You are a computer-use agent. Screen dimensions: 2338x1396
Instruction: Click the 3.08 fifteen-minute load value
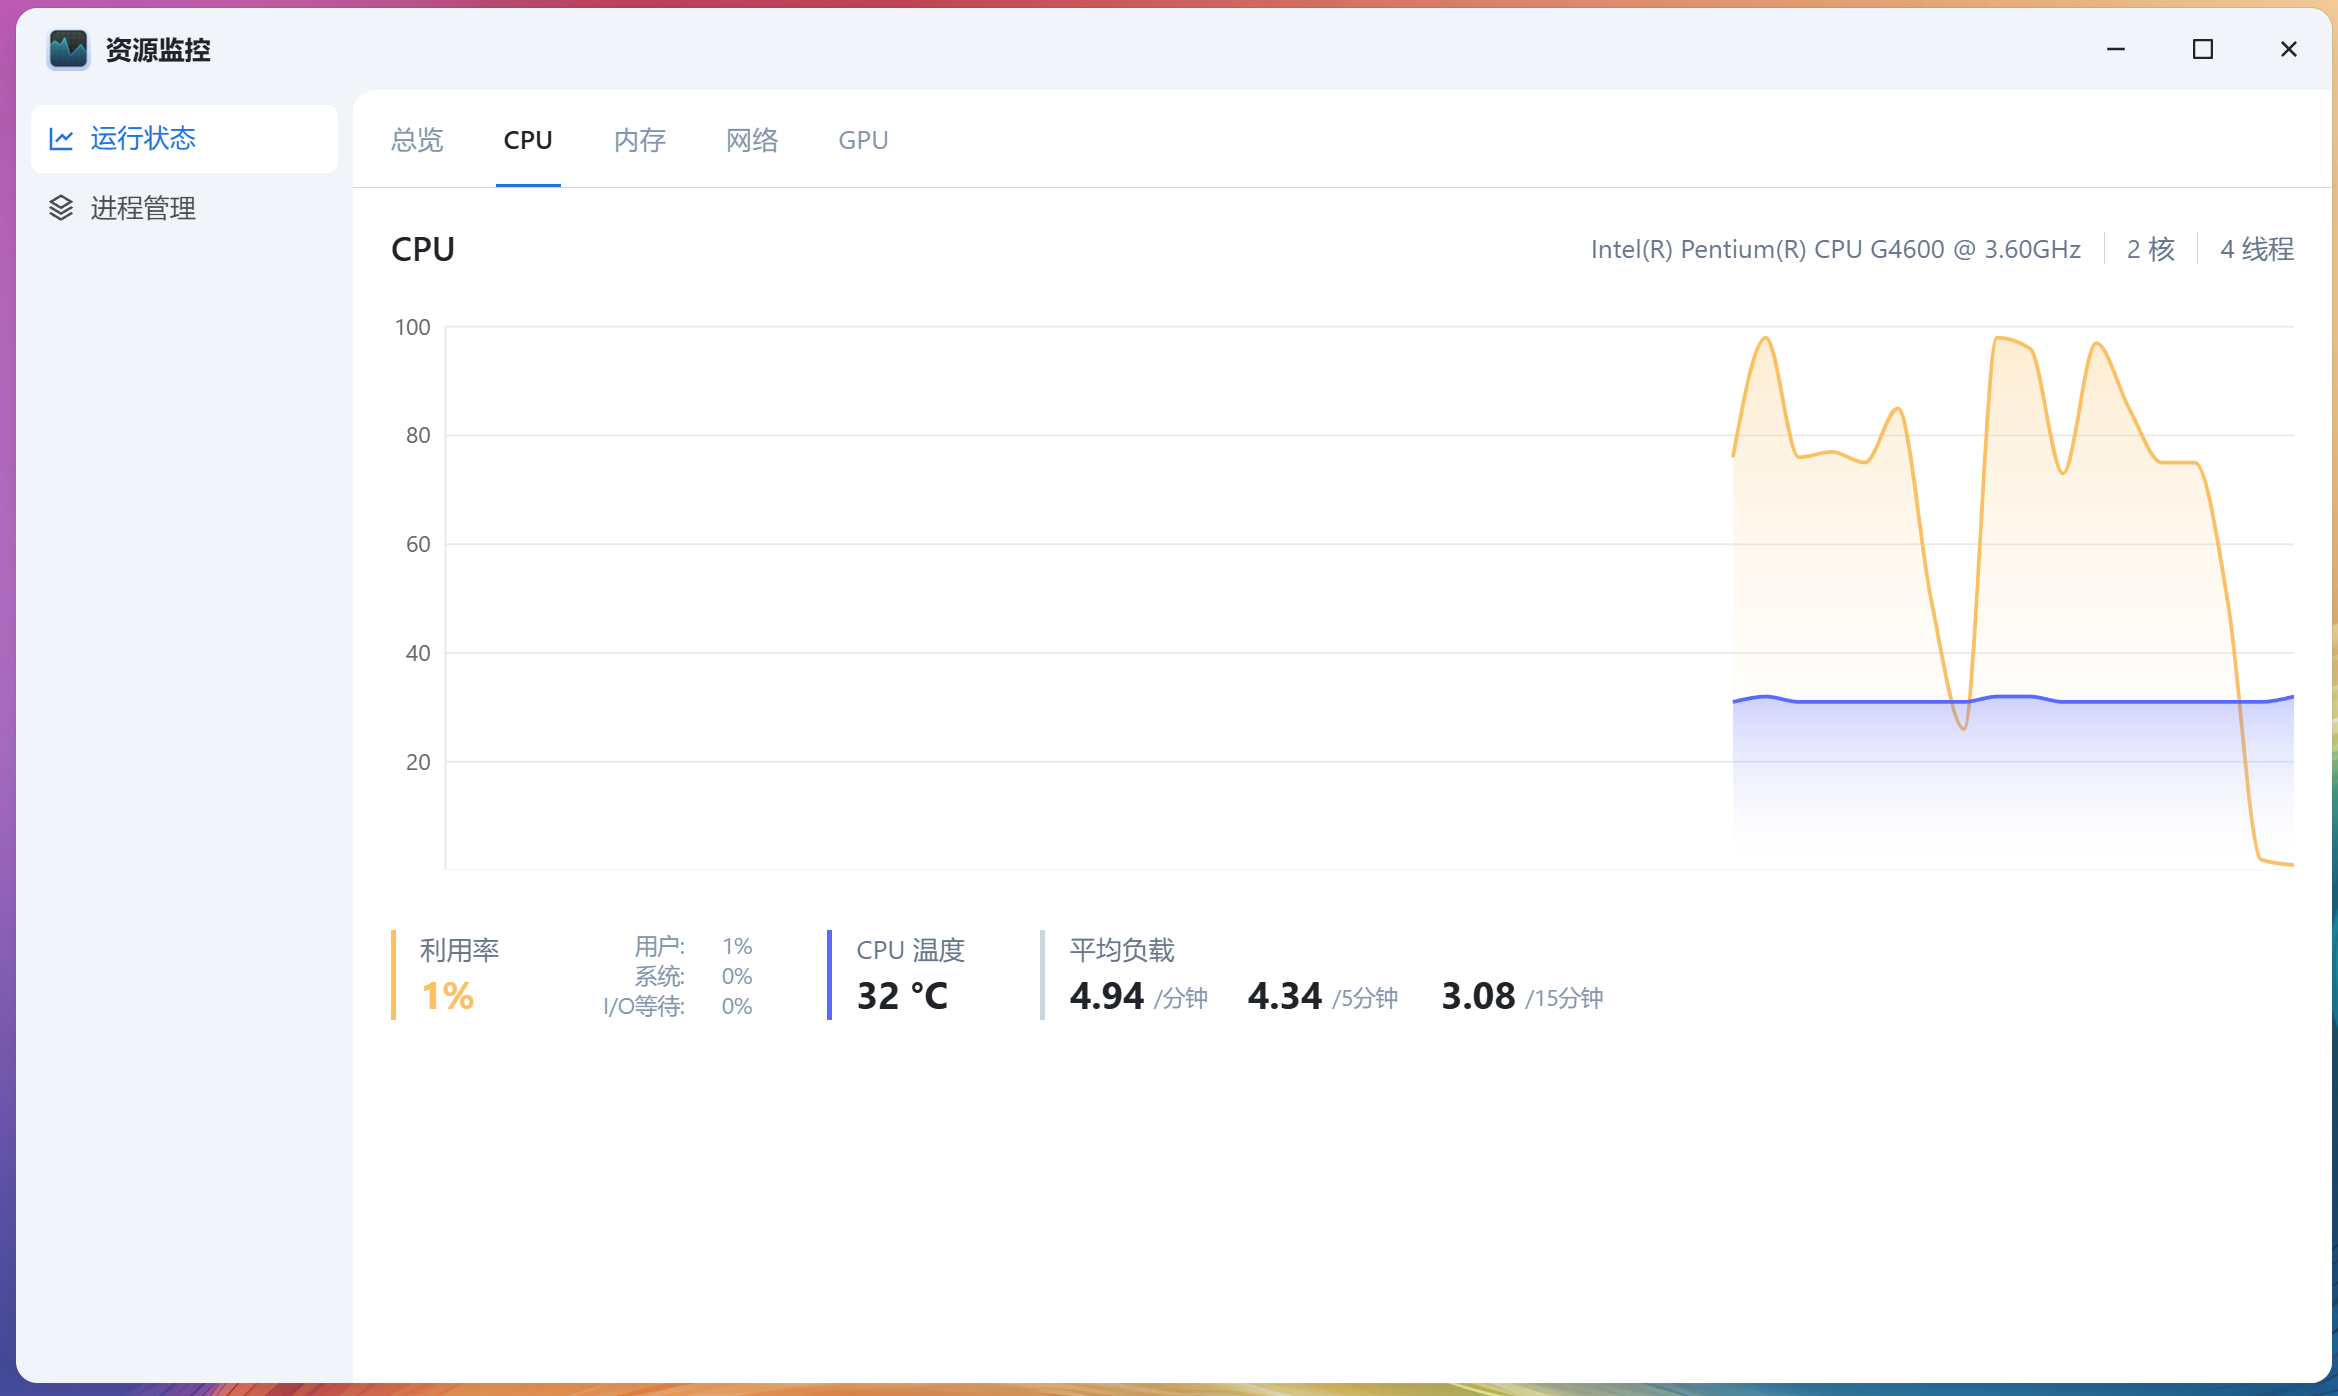pyautogui.click(x=1478, y=996)
